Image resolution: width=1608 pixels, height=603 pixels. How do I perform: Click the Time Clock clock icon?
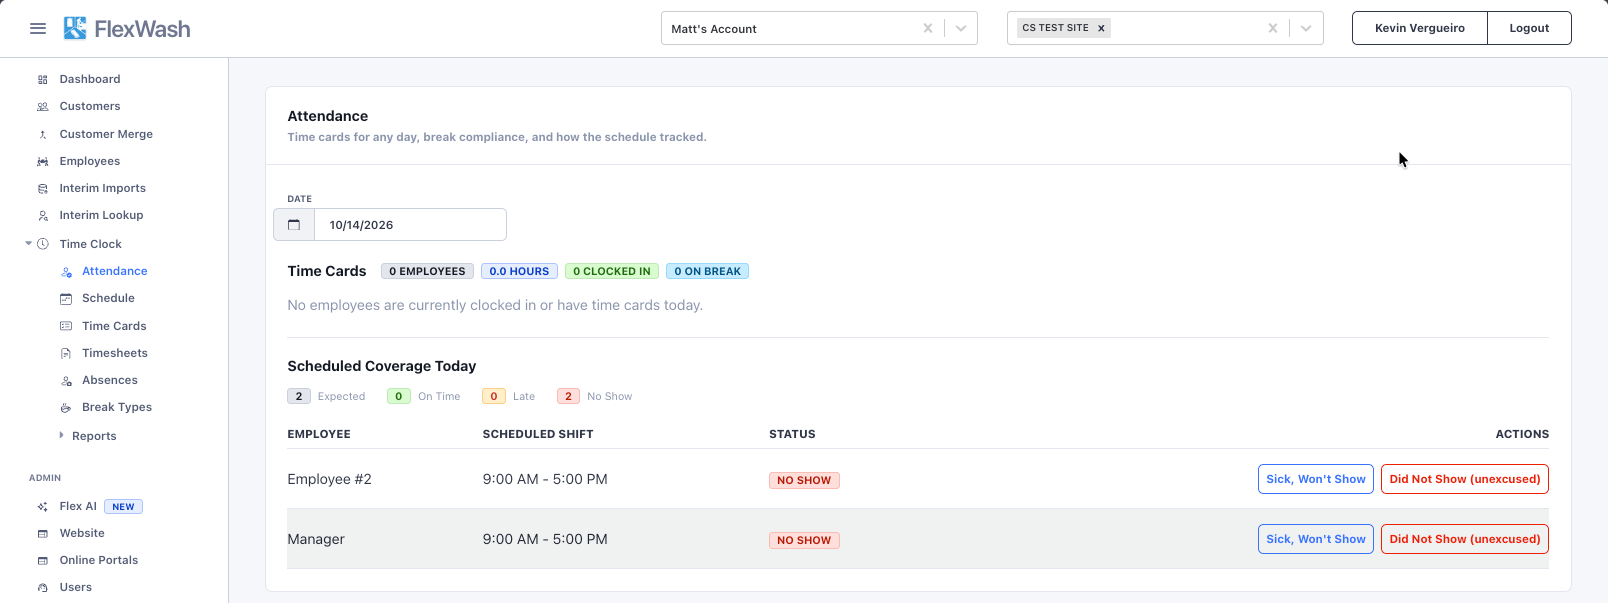click(x=43, y=244)
